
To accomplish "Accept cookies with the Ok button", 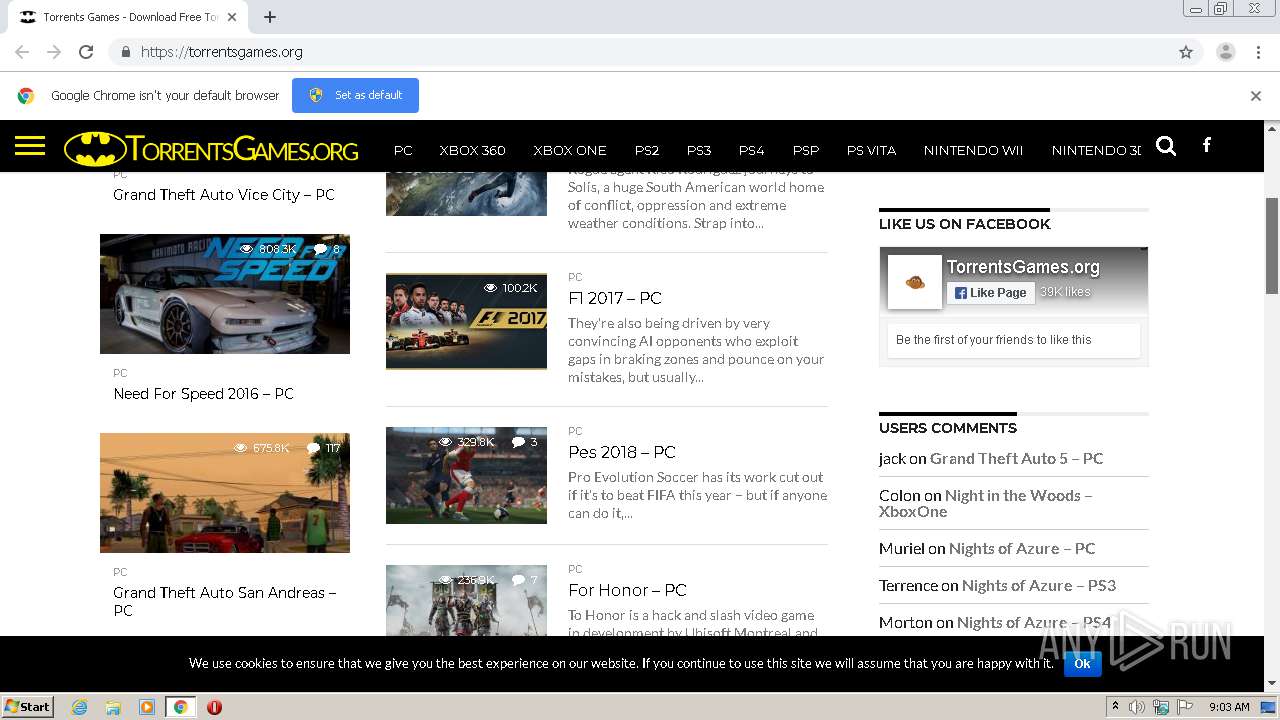I will point(1082,663).
